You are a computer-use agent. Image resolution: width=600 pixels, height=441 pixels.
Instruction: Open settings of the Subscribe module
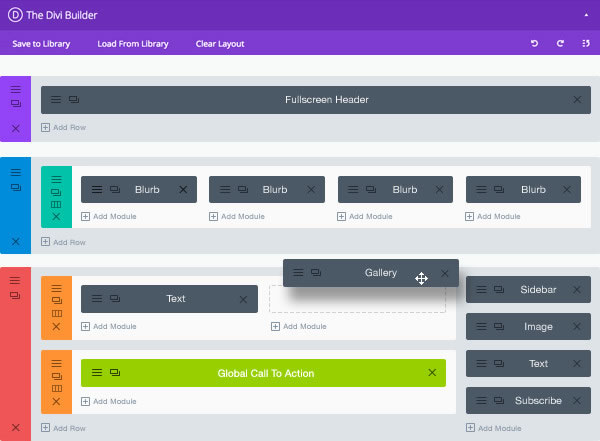pos(481,400)
